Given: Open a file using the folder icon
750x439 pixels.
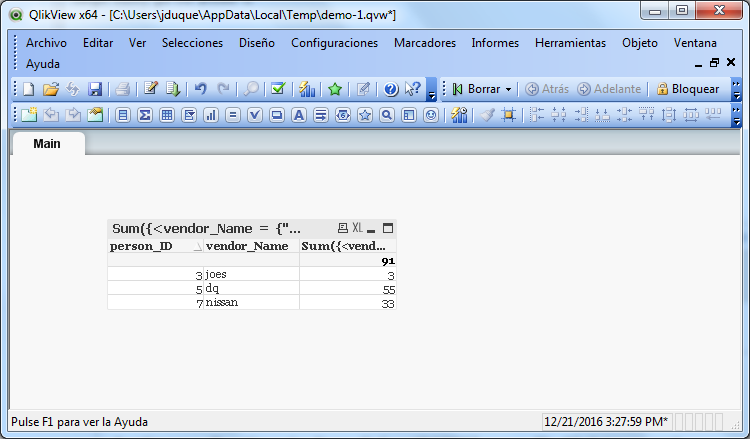Looking at the screenshot, I should pyautogui.click(x=50, y=89).
